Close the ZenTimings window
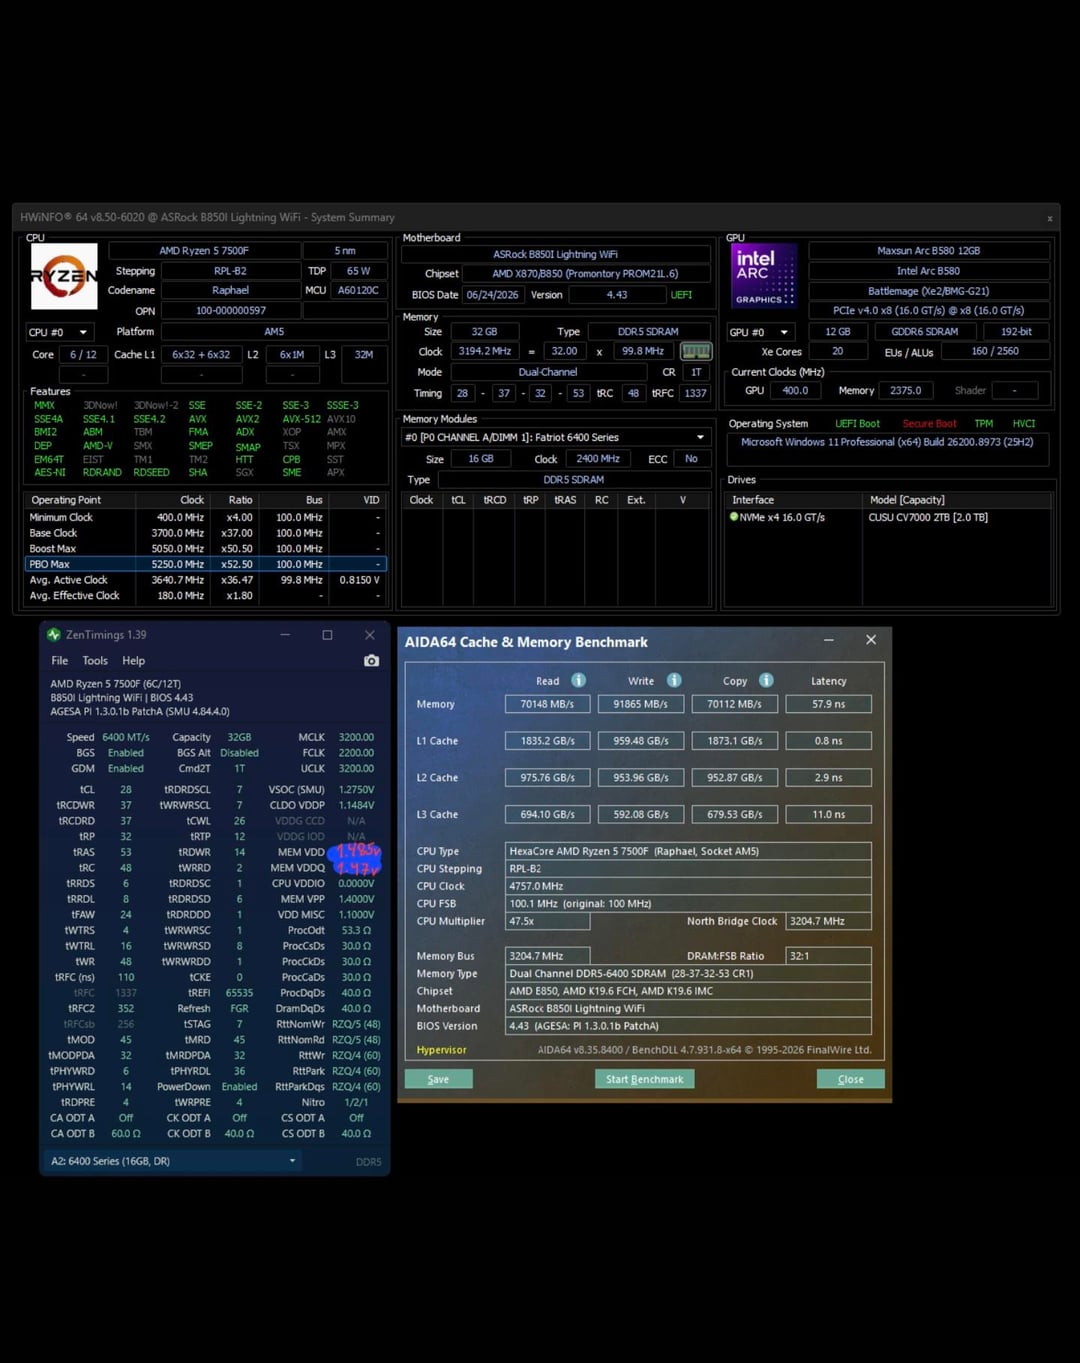The height and width of the screenshot is (1363, 1080). click(370, 635)
